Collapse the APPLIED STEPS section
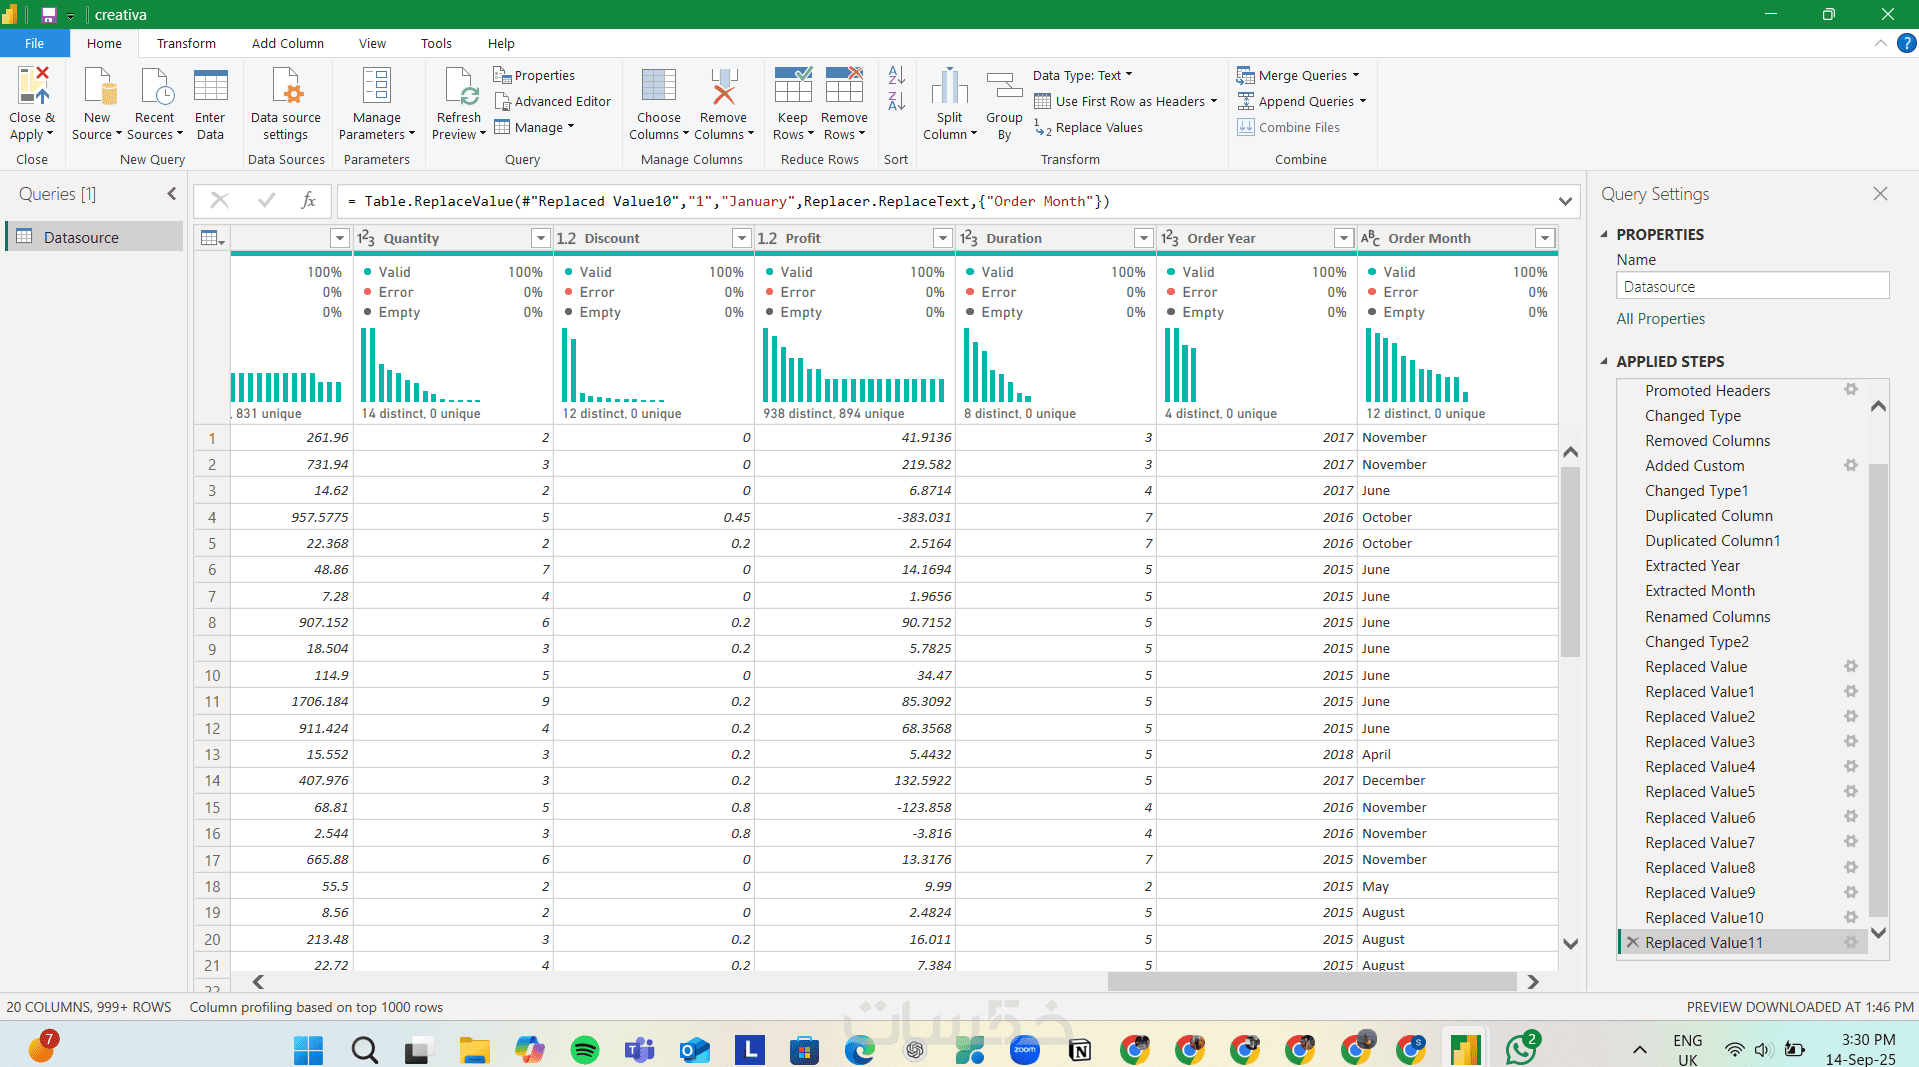 tap(1605, 361)
